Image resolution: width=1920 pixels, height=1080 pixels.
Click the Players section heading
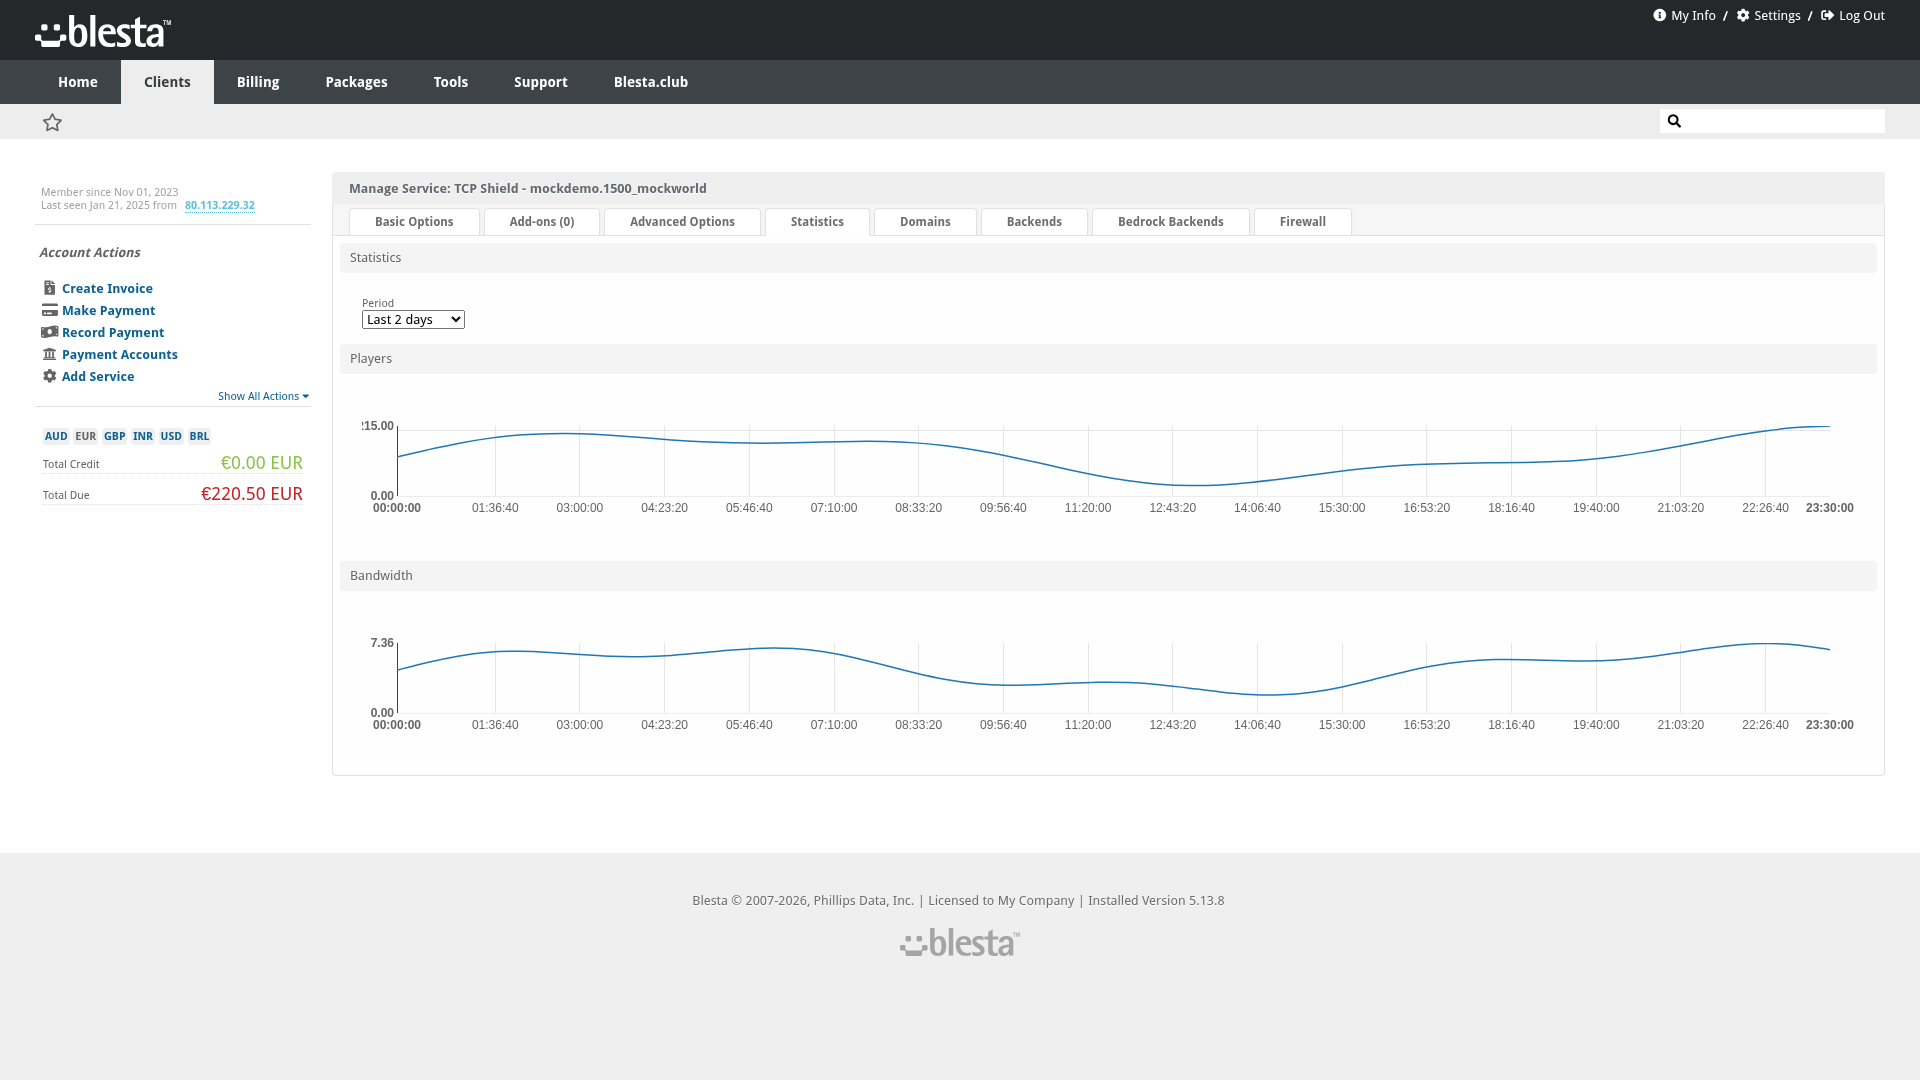coord(371,359)
